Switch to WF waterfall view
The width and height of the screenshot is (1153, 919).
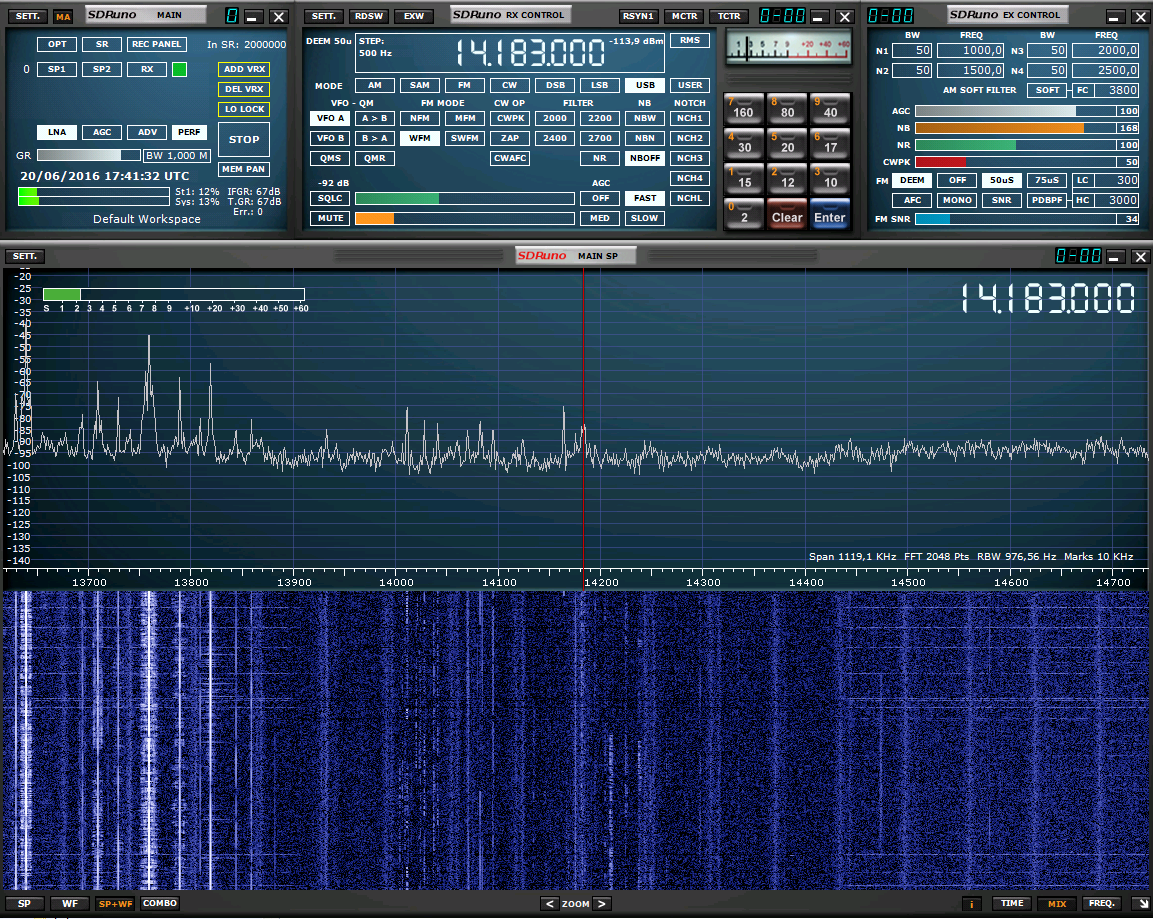70,904
